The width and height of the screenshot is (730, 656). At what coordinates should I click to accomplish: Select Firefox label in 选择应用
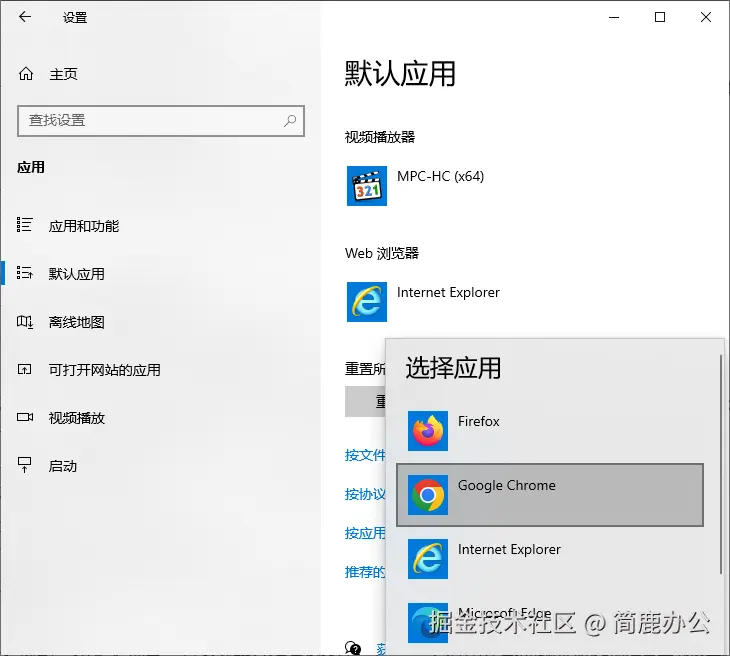tap(479, 421)
